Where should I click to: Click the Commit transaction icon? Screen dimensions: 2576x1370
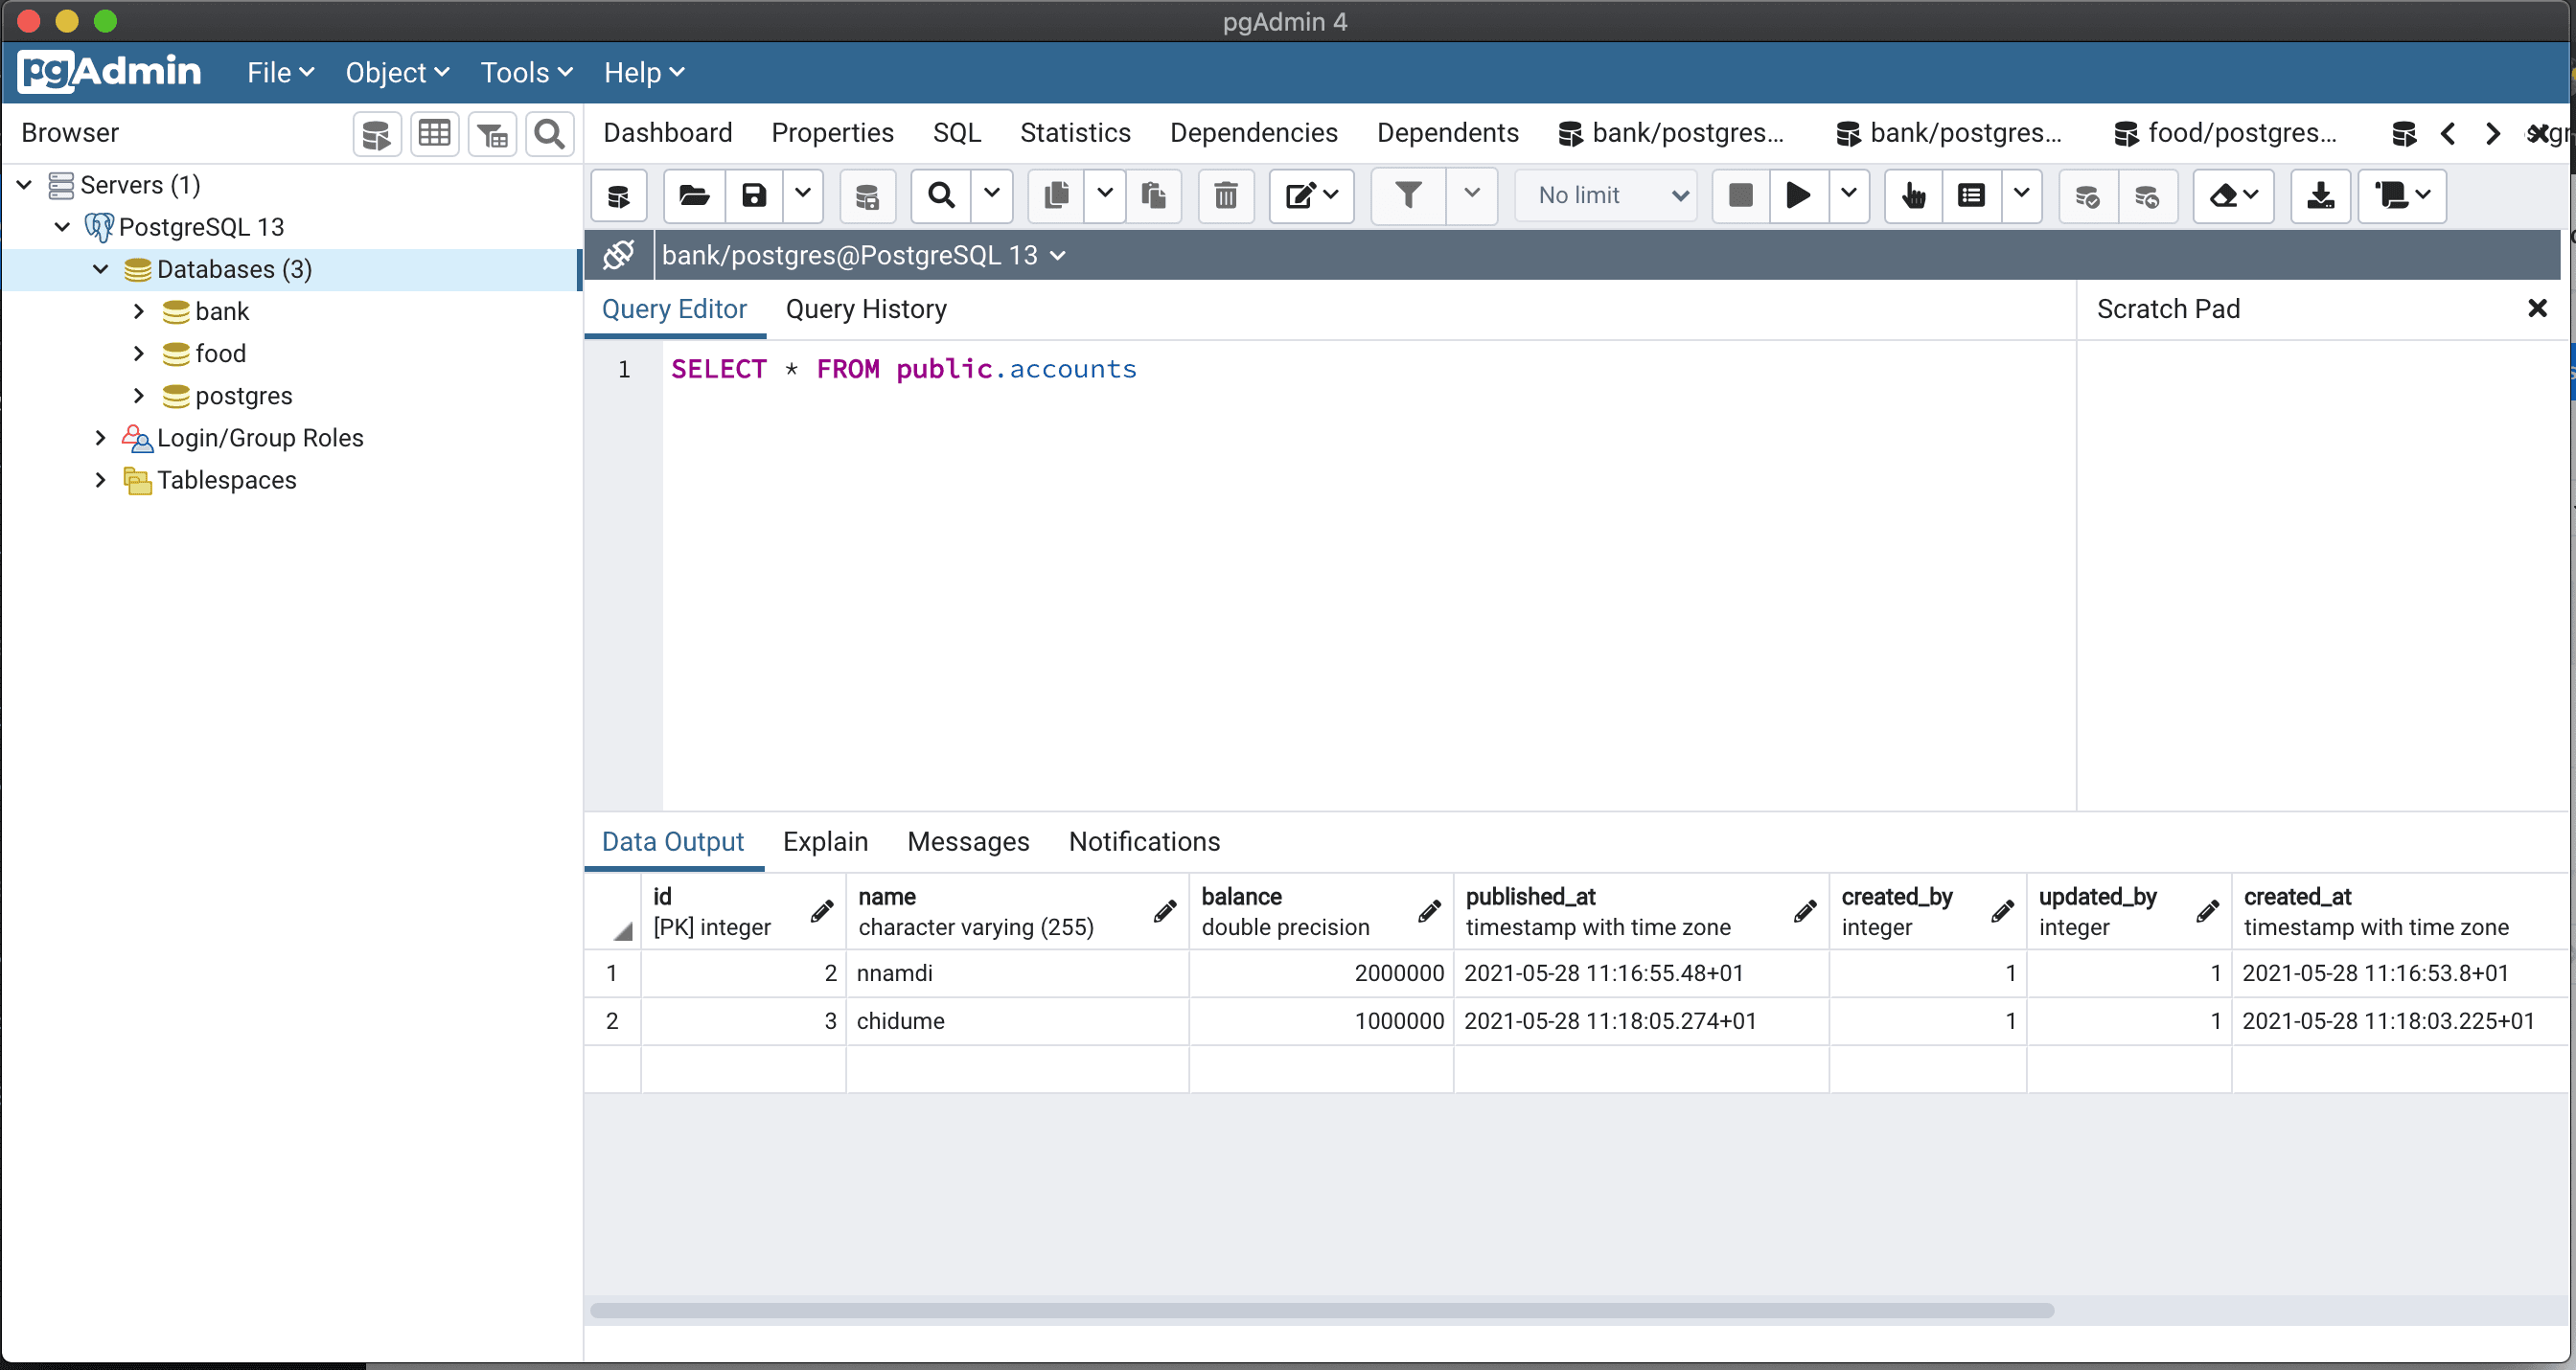click(2087, 196)
